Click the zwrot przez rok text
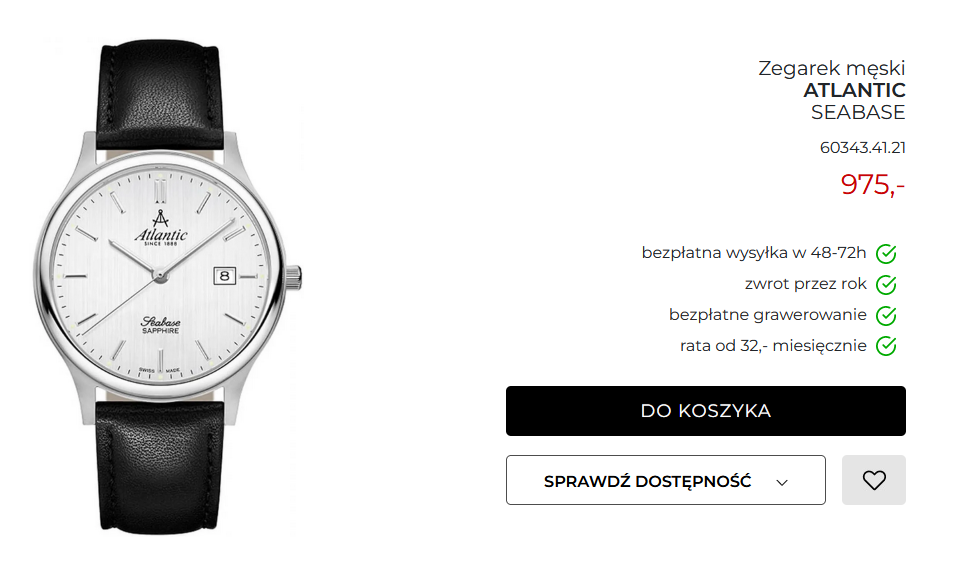956x570 pixels. 805,283
